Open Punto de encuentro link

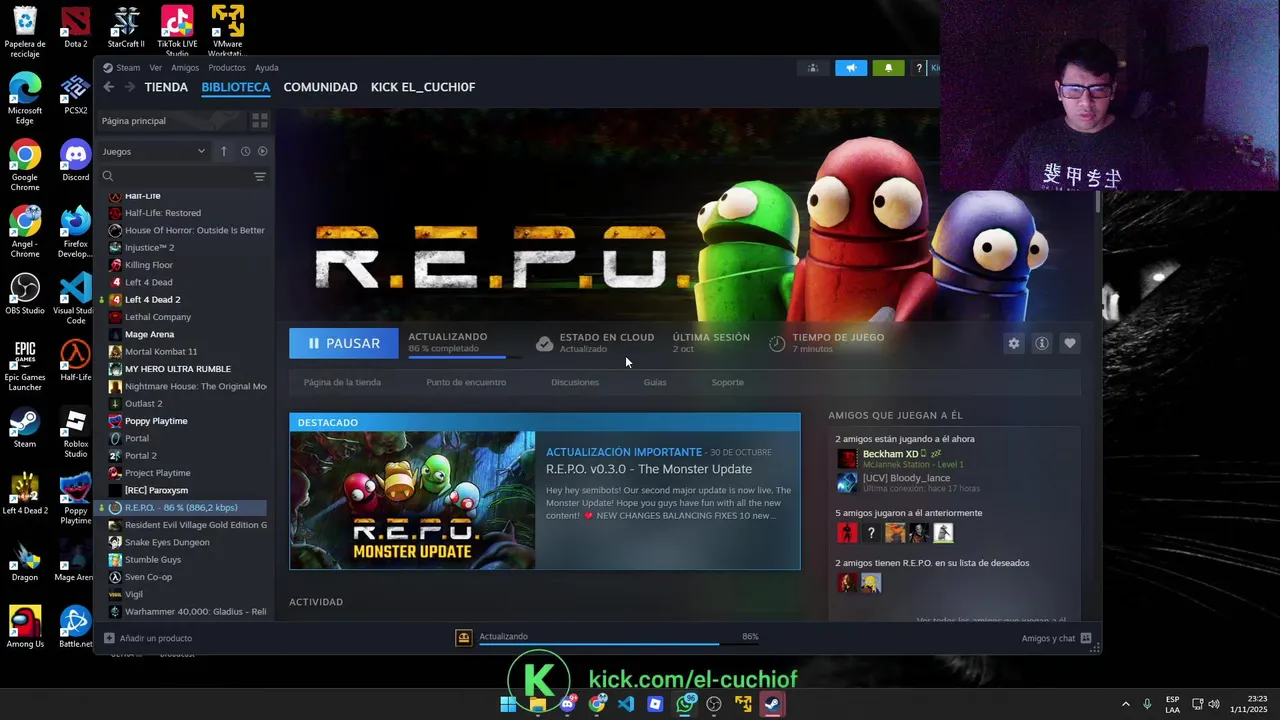pos(466,382)
